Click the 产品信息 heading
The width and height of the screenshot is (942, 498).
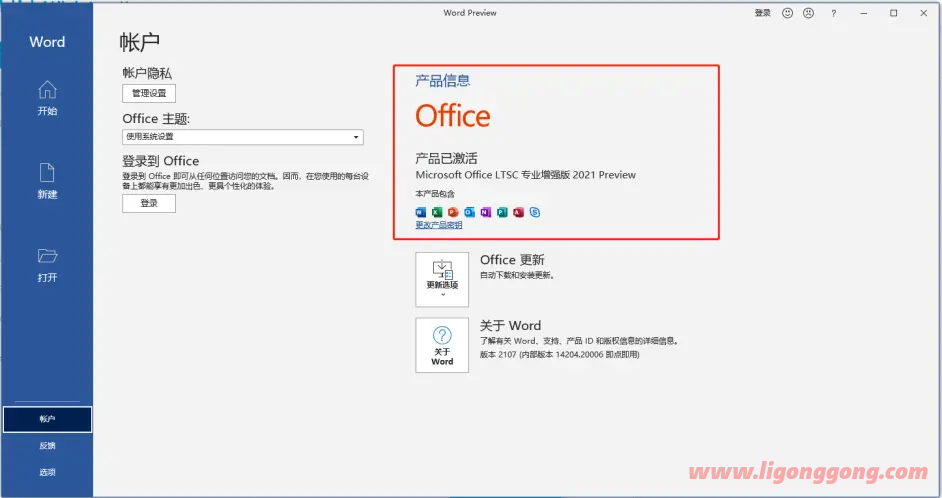[x=443, y=80]
